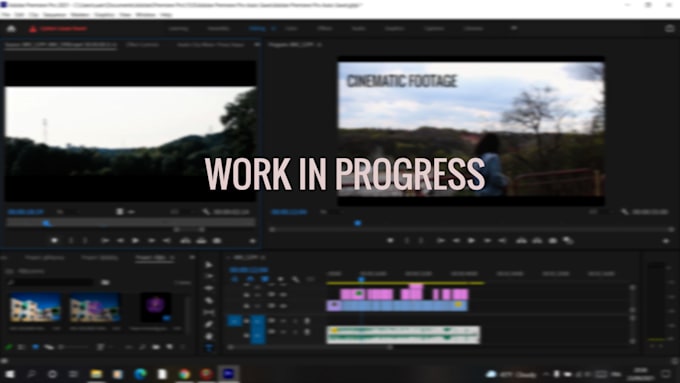Screen dimensions: 680x383
Task: Open the Program monitor playback resolution dropdown
Action: click(x=602, y=212)
